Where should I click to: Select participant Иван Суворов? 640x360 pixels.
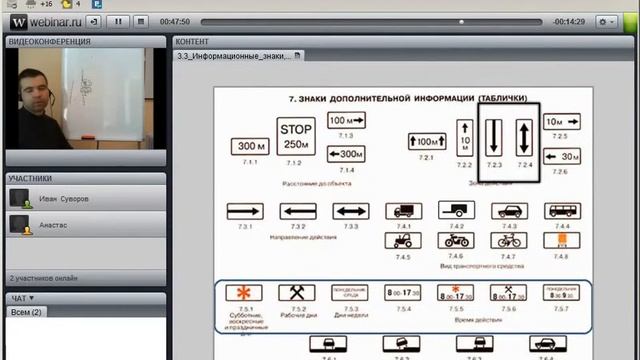click(x=86, y=199)
